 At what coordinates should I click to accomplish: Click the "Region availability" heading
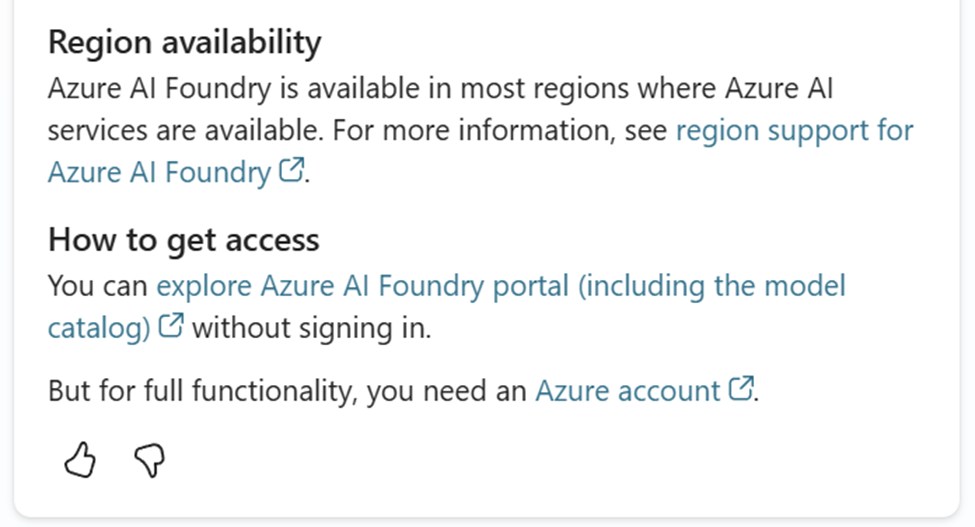coord(185,43)
